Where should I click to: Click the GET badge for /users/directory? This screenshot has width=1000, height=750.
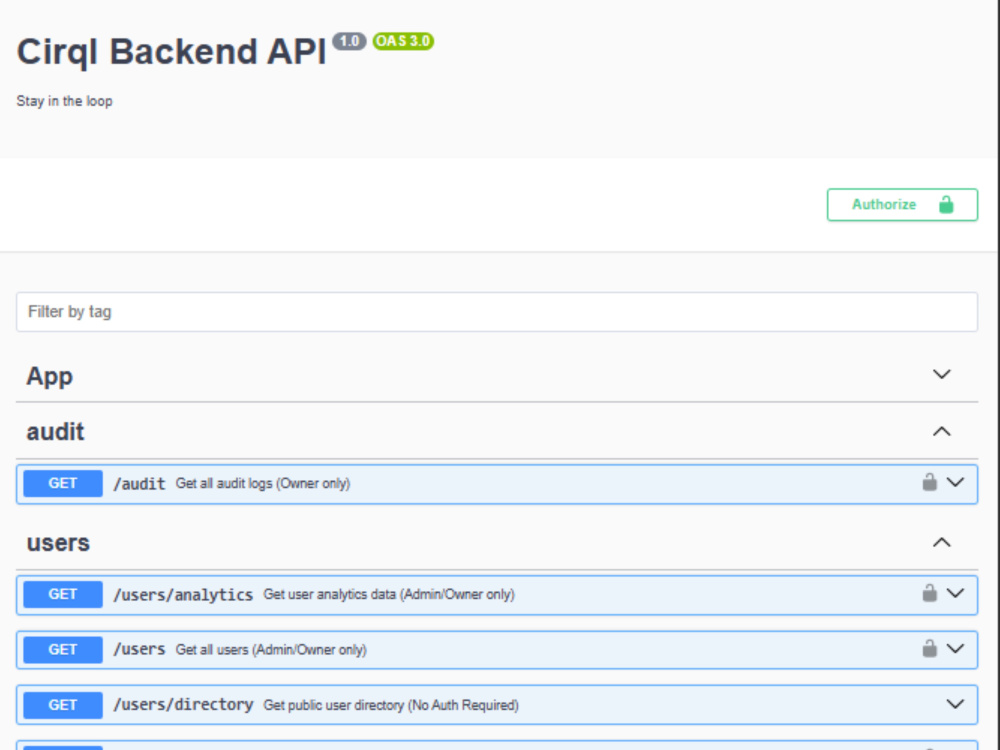click(x=62, y=705)
